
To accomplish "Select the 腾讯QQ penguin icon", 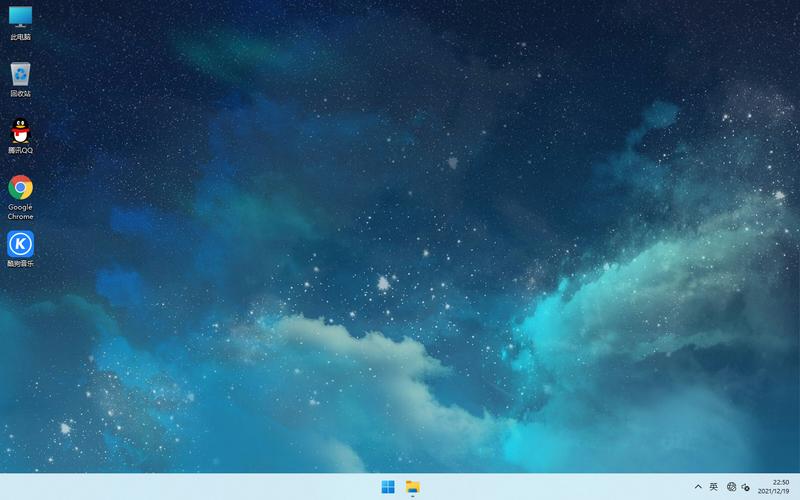I will 20,131.
